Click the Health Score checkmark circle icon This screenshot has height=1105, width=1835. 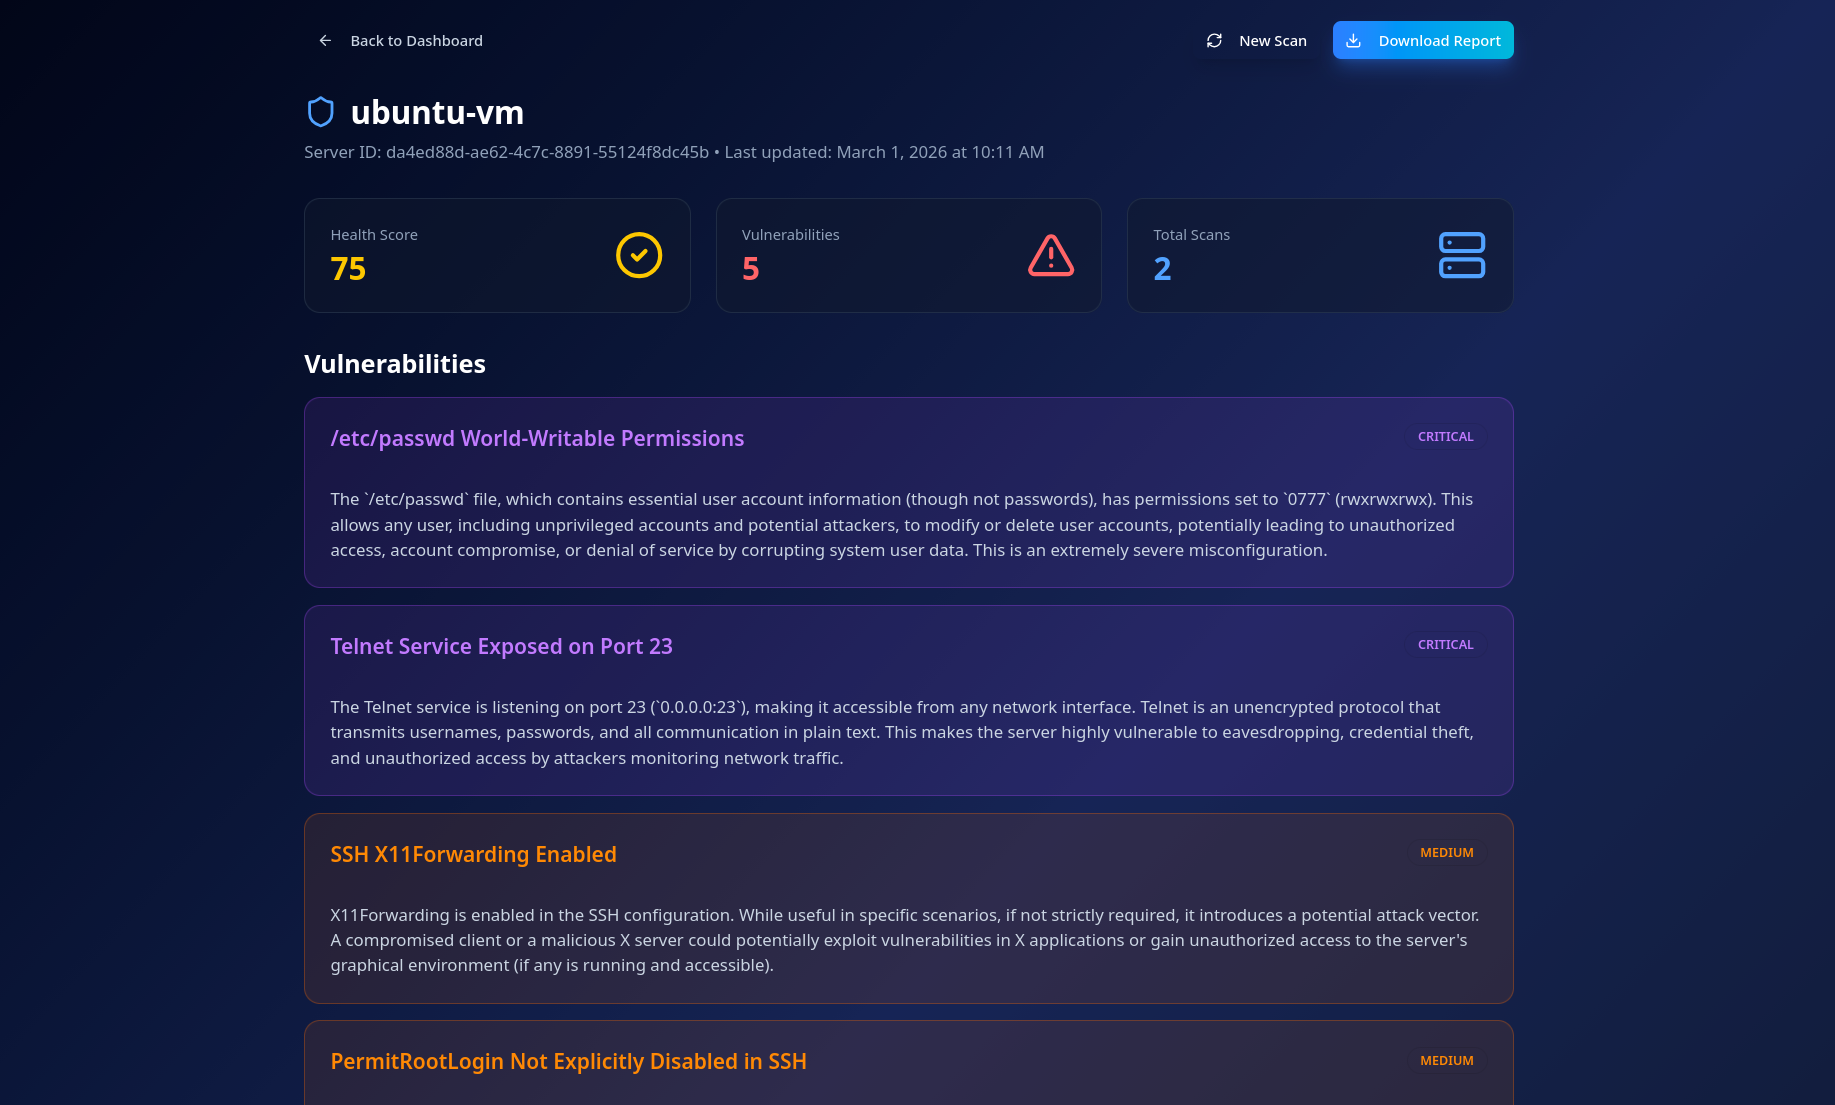coord(639,255)
